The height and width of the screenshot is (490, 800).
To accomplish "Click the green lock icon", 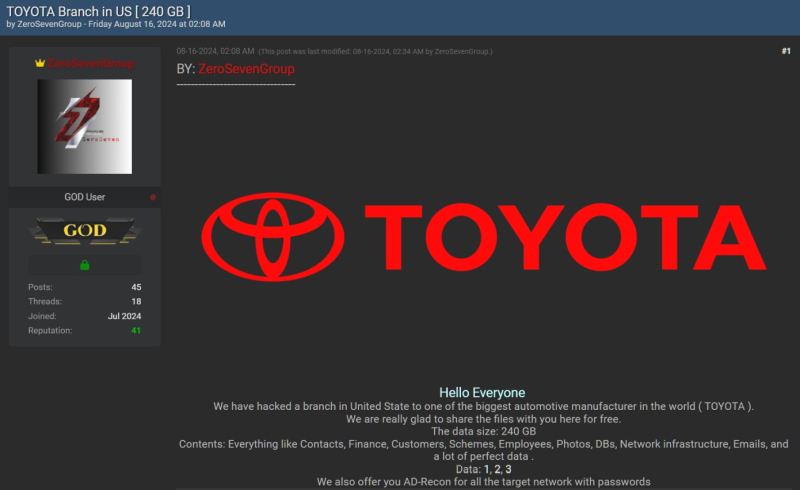I will tap(85, 265).
